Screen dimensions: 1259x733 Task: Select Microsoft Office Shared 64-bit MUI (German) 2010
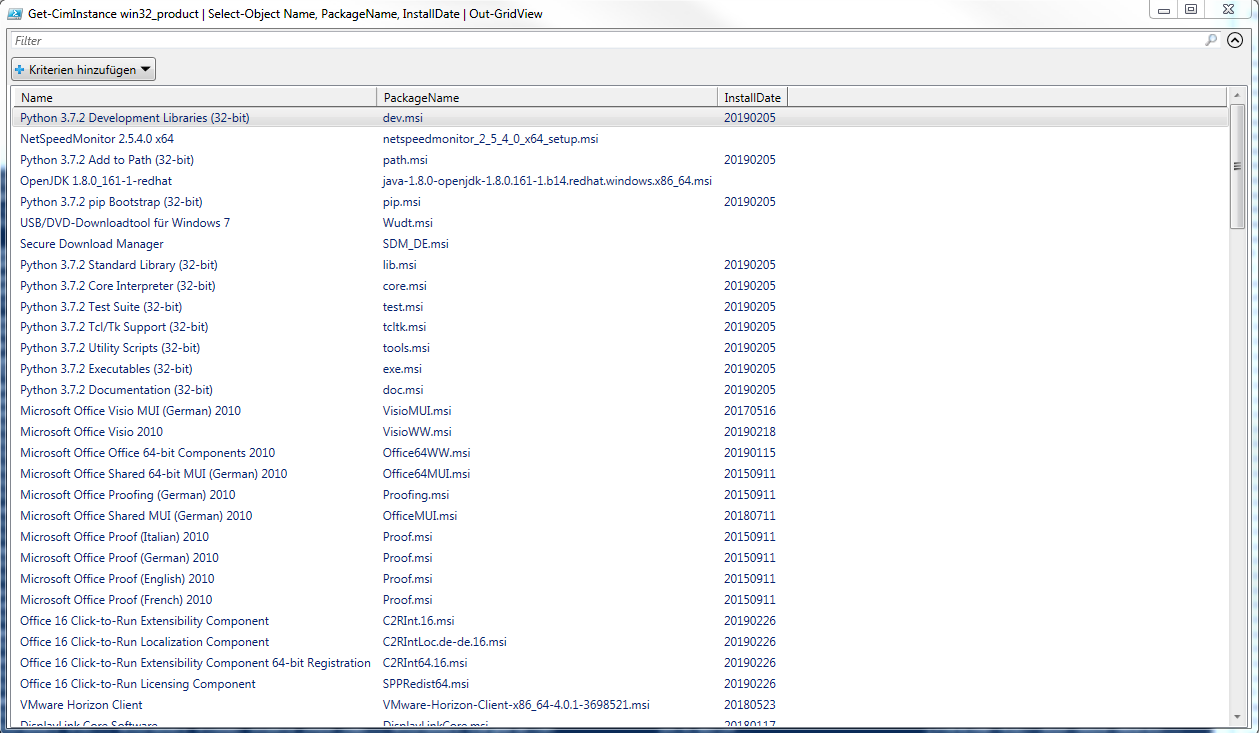point(620,474)
